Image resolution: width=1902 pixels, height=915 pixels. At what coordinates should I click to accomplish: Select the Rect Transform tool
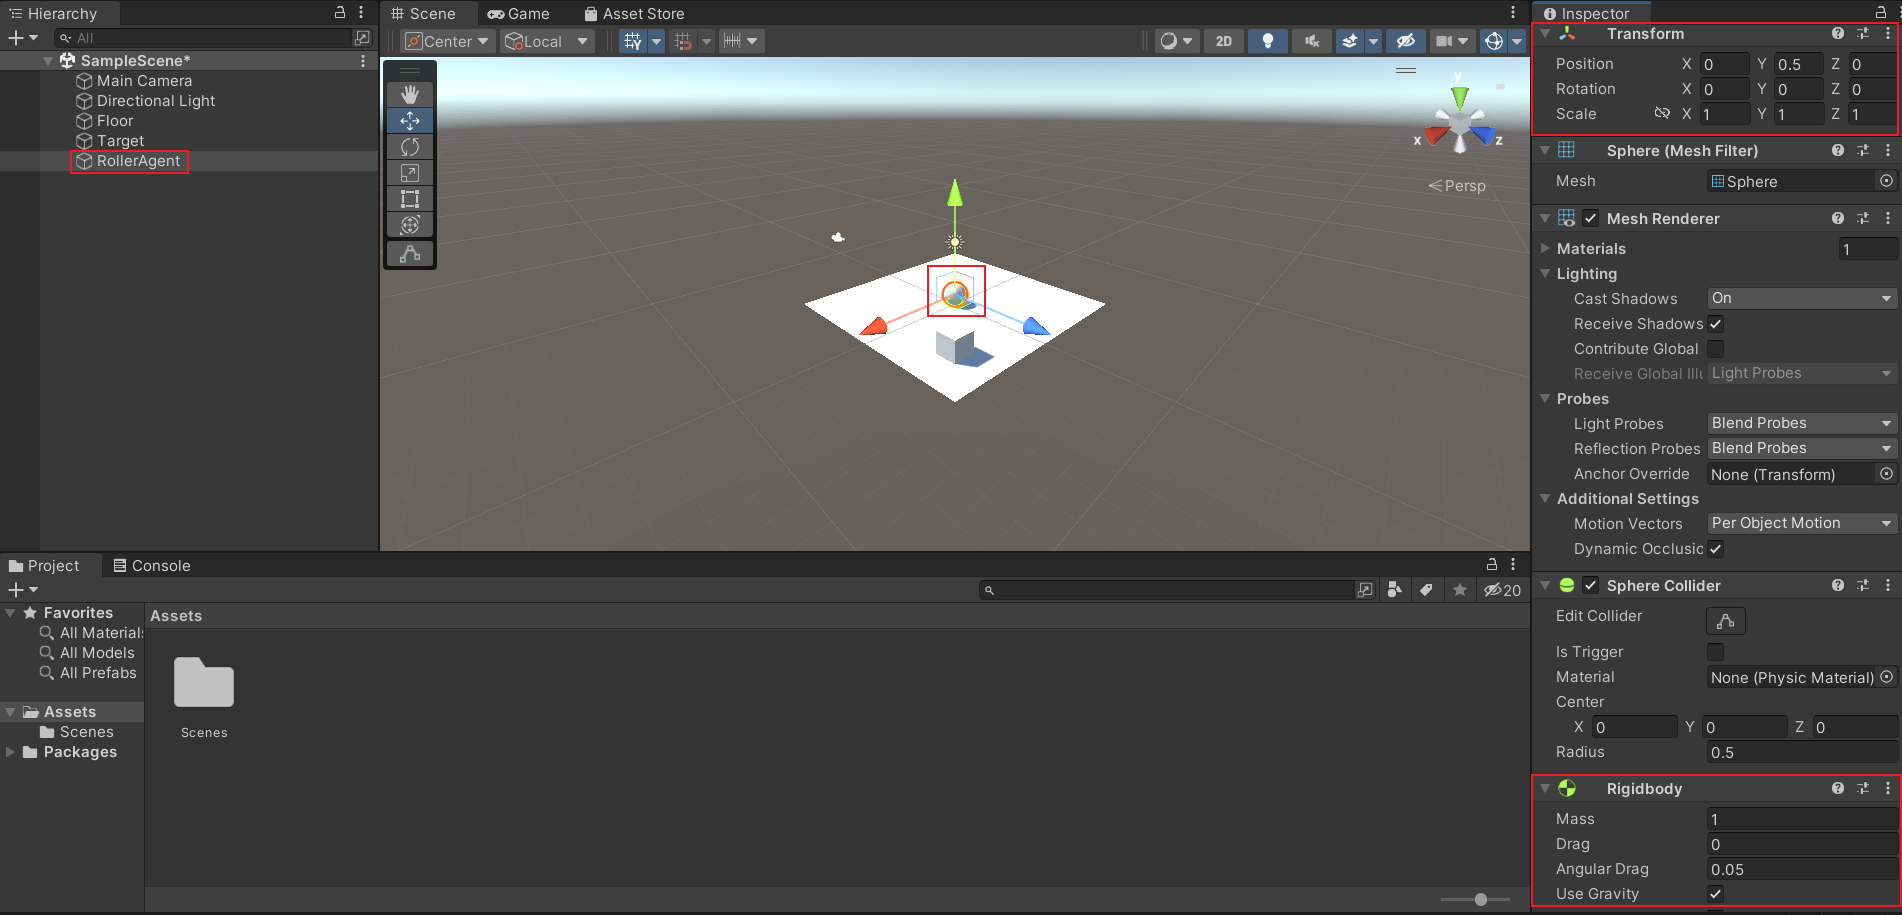pos(409,199)
